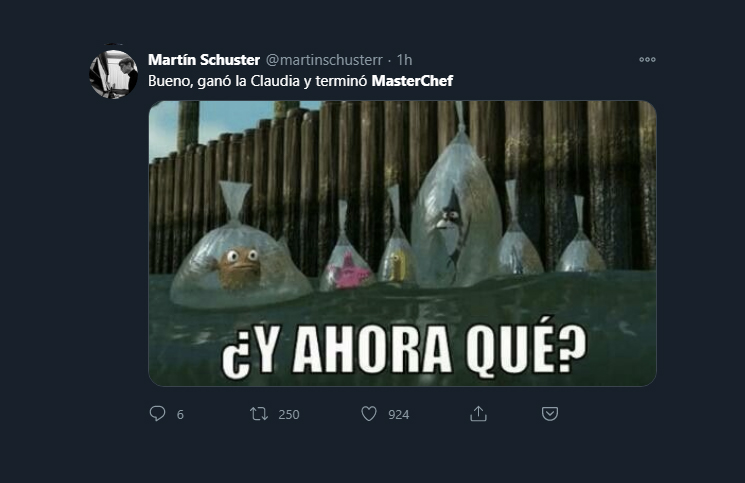This screenshot has width=745, height=483.
Task: Click the pufferfish in the GIF
Action: (239, 267)
